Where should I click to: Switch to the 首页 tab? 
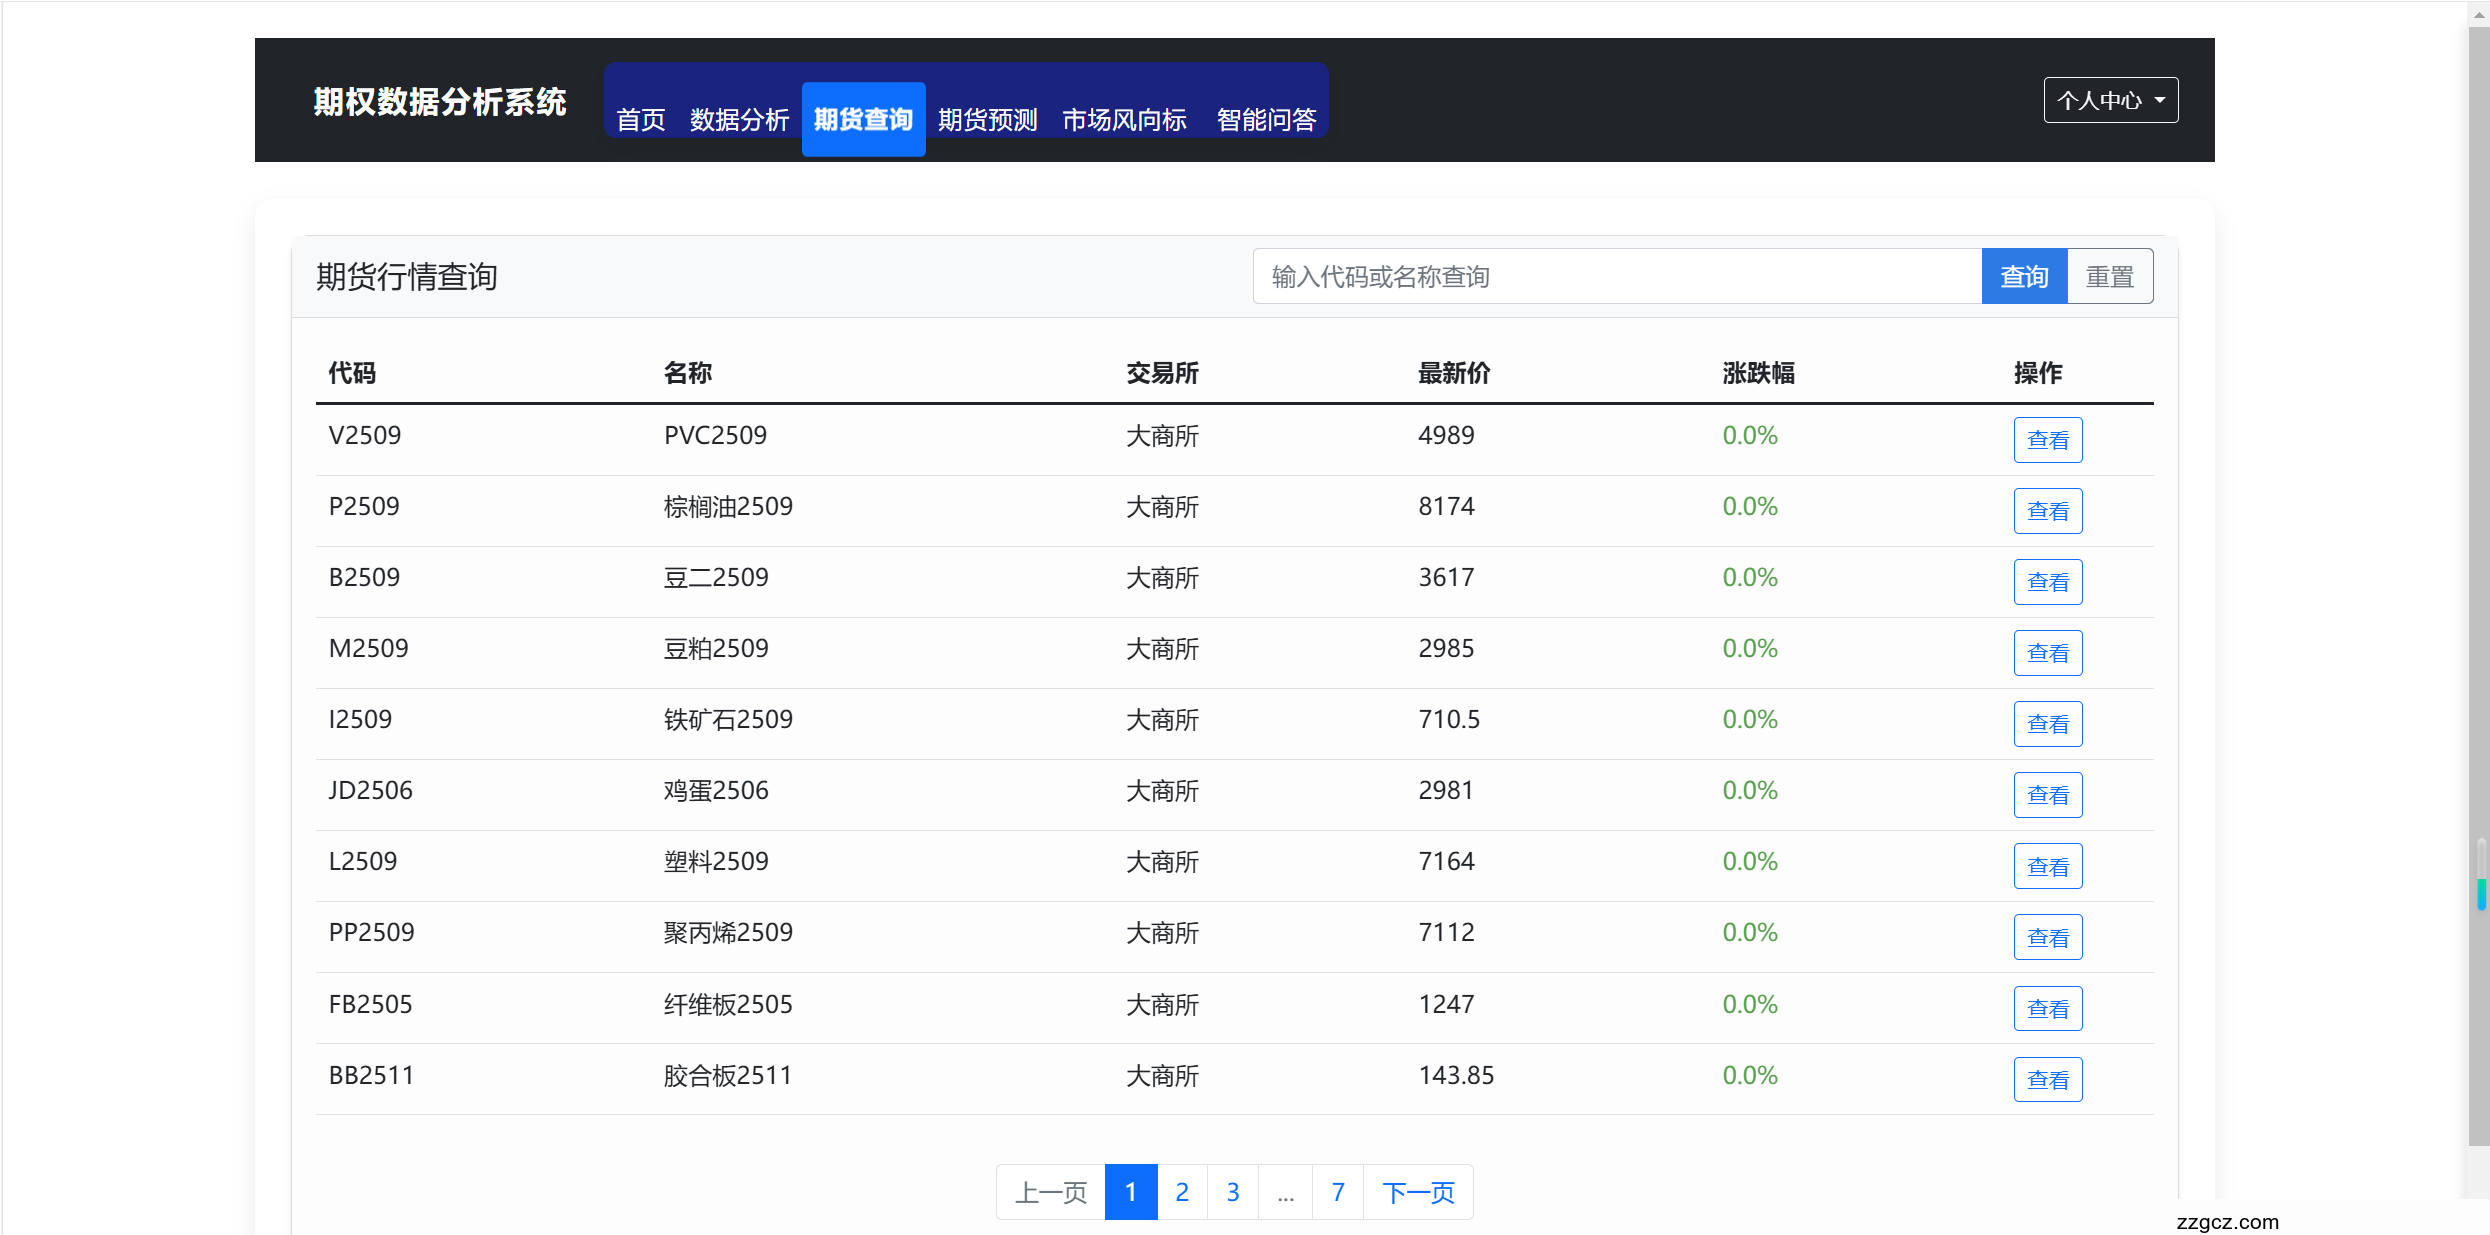coord(640,119)
